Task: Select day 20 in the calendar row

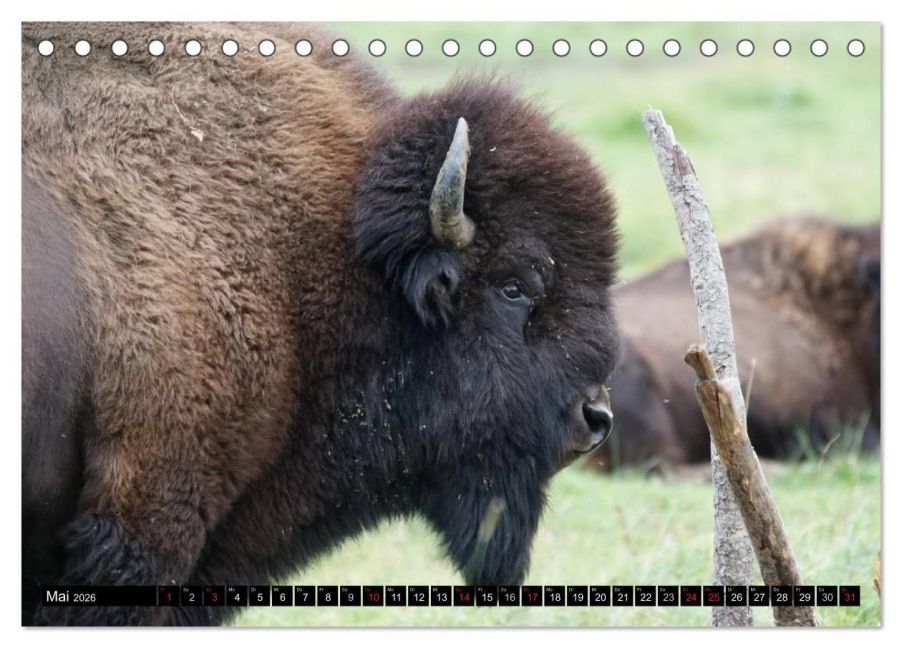Action: (600, 596)
